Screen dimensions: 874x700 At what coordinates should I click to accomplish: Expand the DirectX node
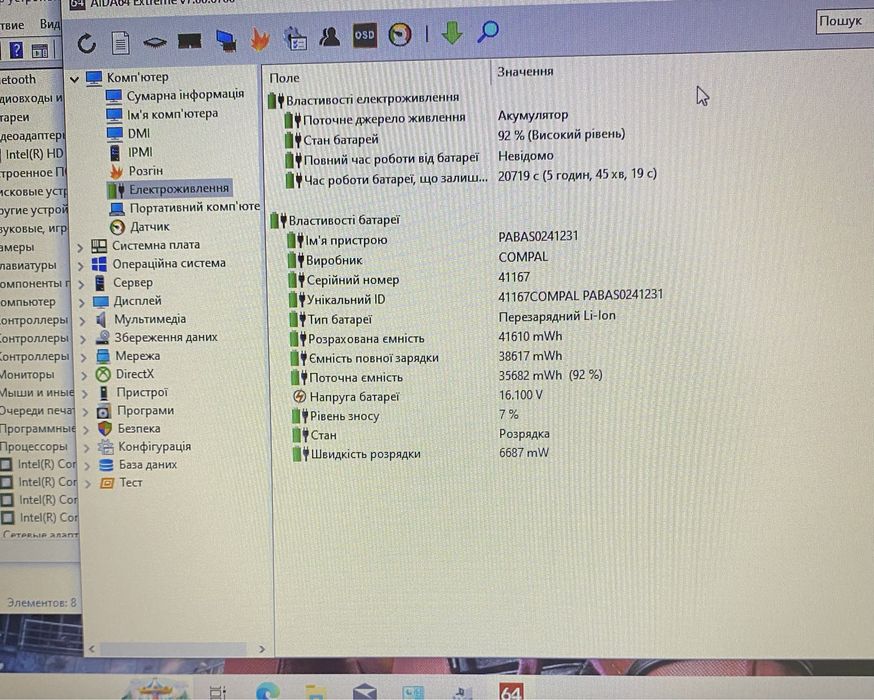tap(84, 376)
